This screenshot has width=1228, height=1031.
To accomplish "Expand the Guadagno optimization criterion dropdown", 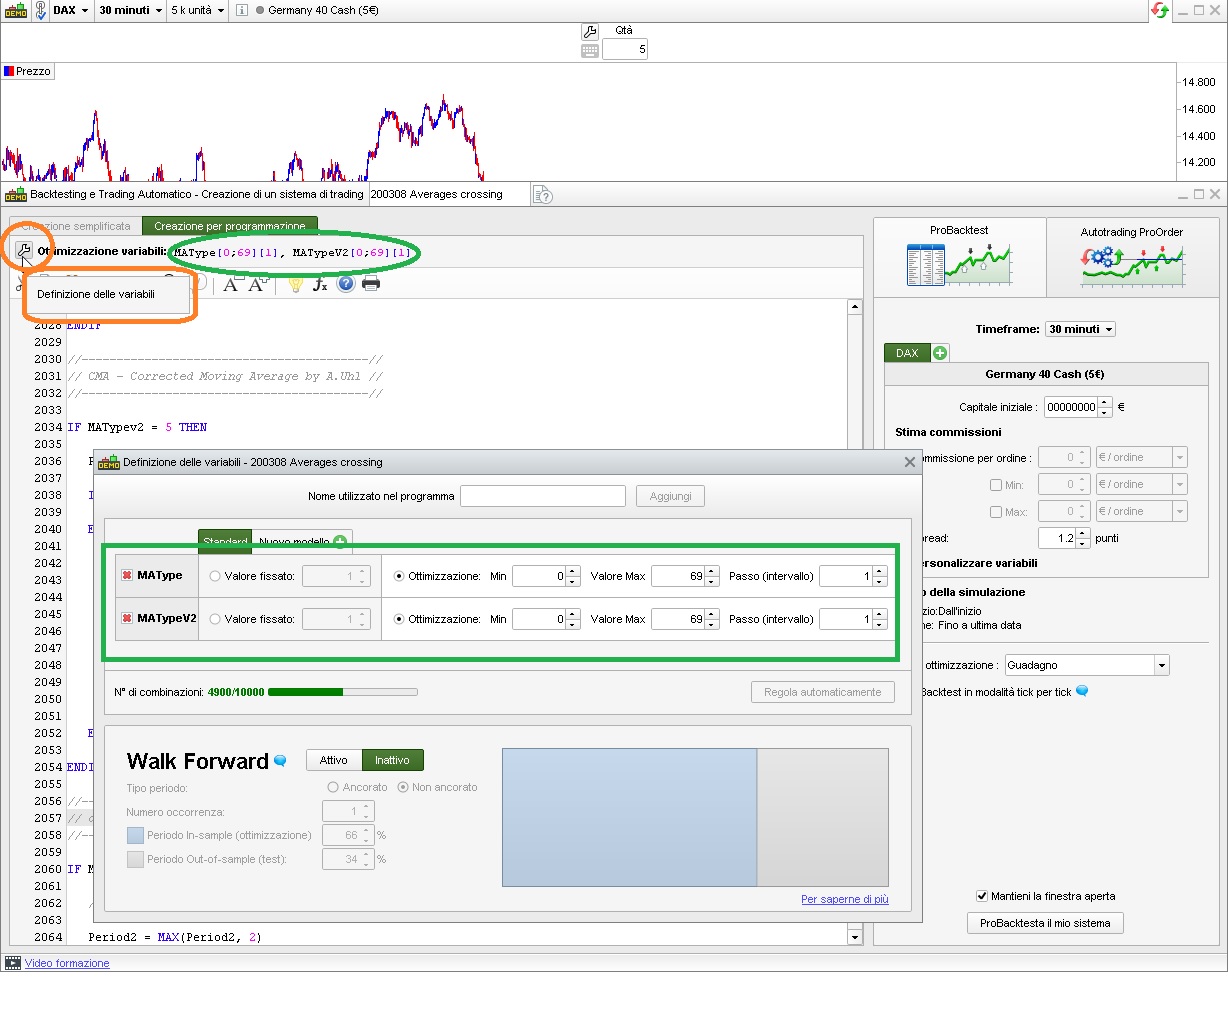I will tap(1161, 665).
